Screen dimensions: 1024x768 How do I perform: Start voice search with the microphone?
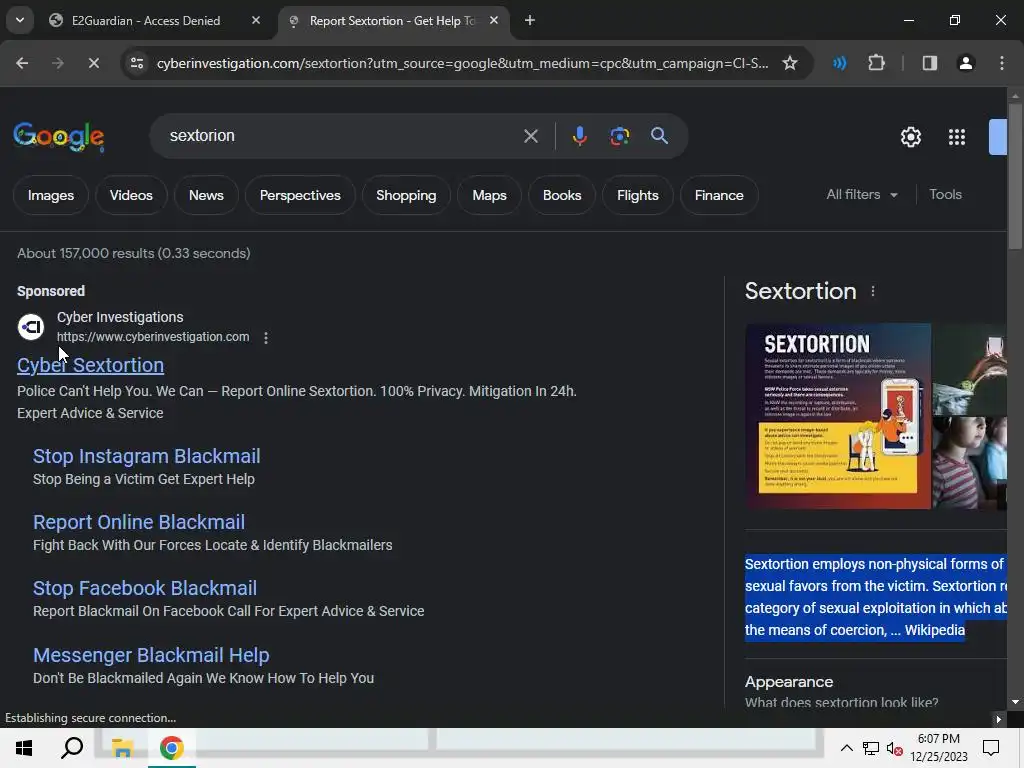579,136
